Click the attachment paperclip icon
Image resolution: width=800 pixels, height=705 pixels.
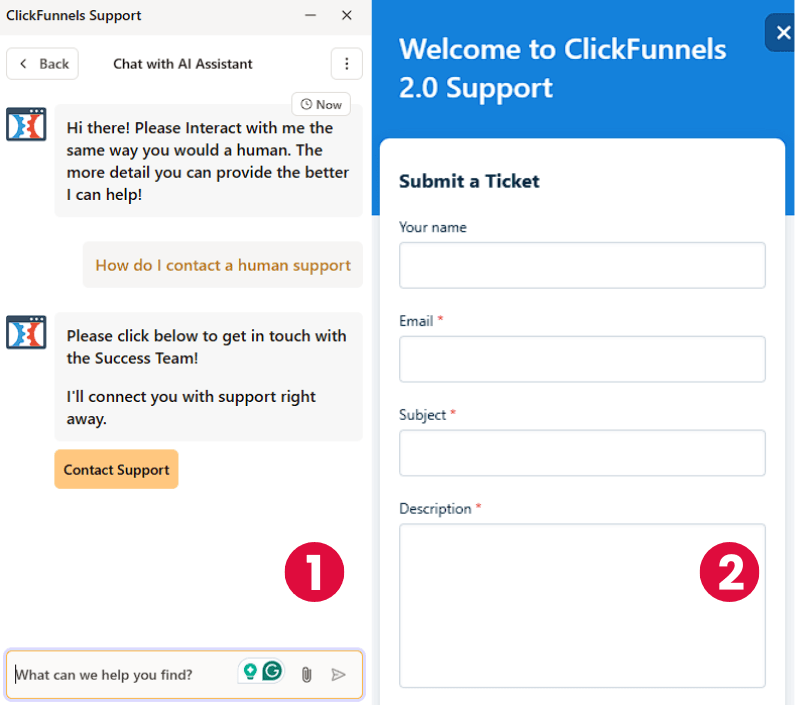[x=306, y=674]
